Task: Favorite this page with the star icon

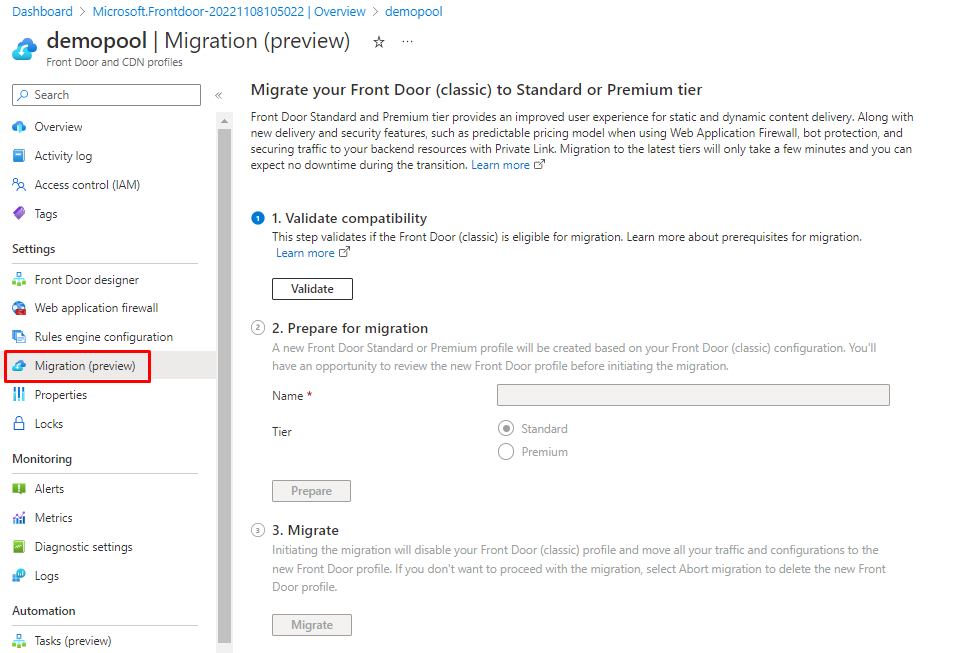Action: 379,42
